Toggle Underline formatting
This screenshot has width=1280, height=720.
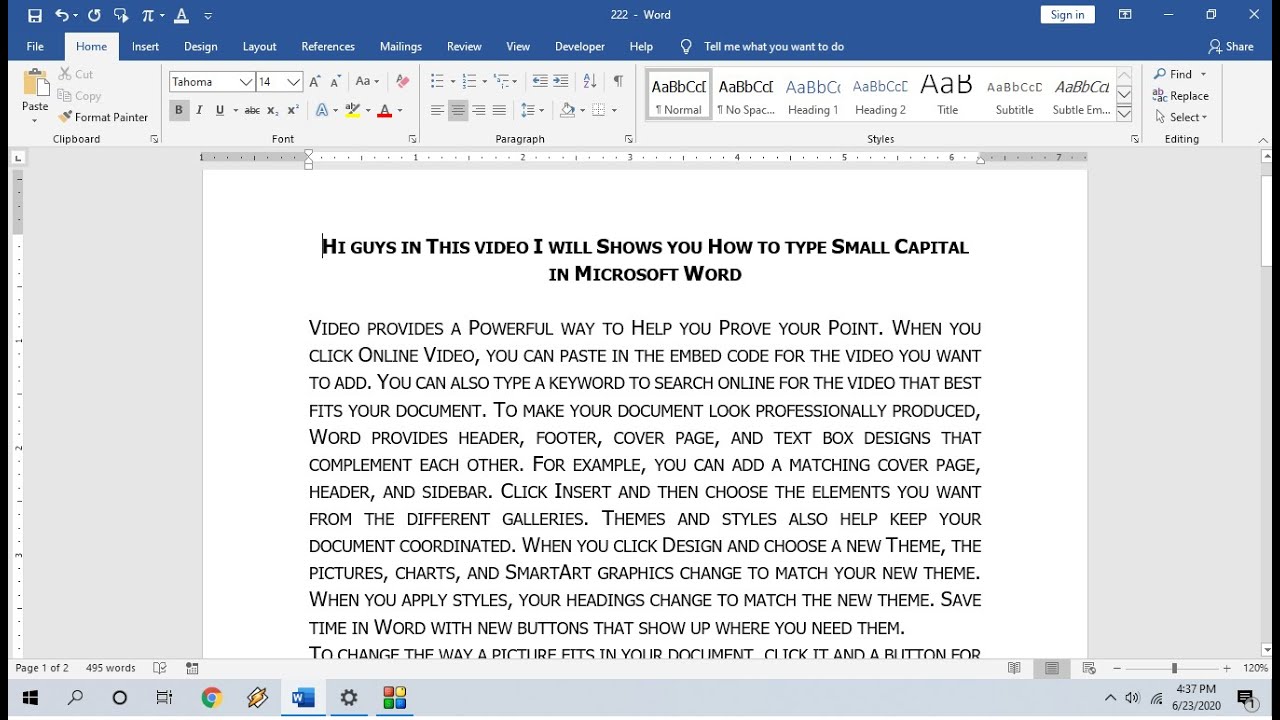click(220, 110)
